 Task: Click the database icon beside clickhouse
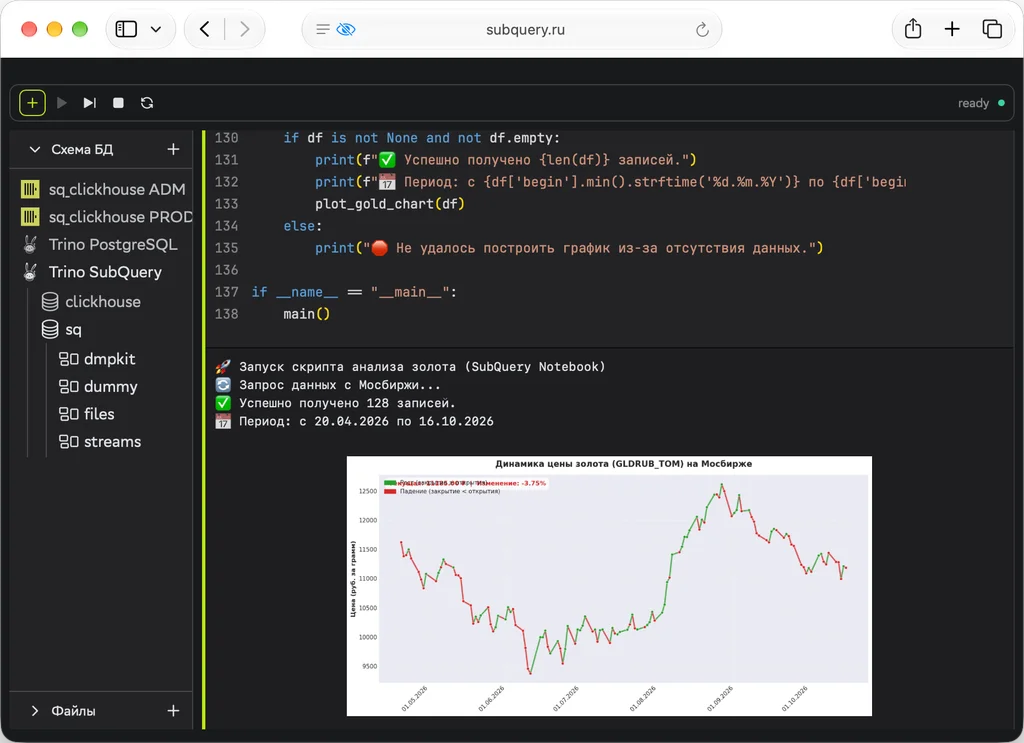[50, 302]
